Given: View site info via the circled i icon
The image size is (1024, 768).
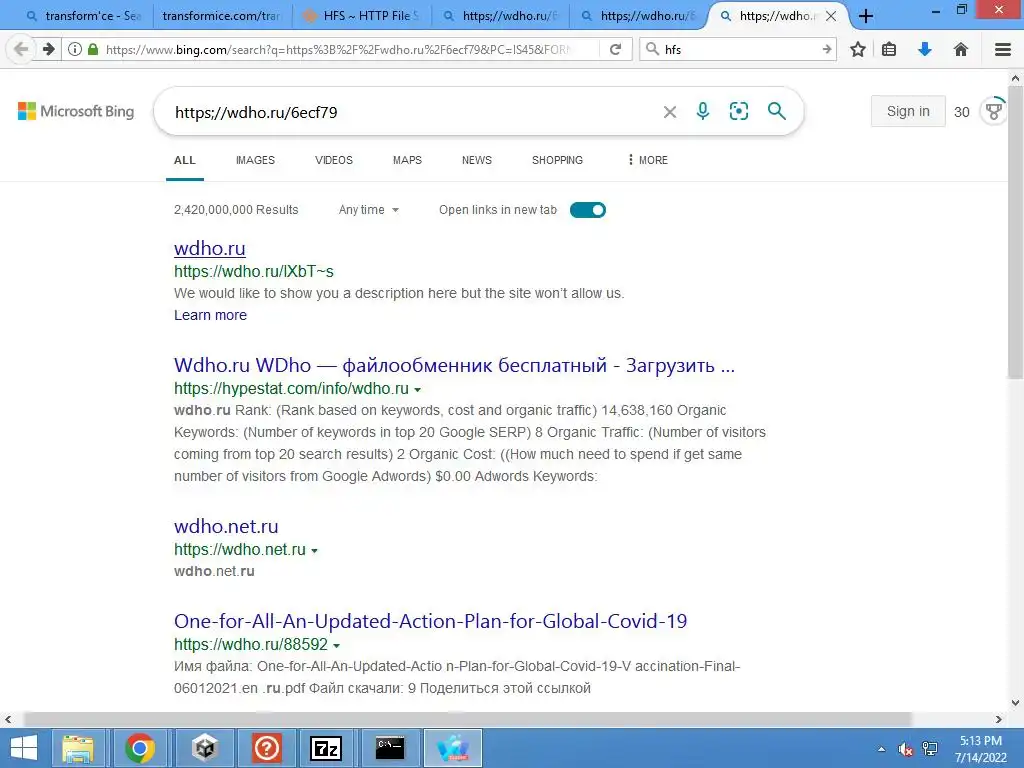Looking at the screenshot, I should [x=75, y=49].
